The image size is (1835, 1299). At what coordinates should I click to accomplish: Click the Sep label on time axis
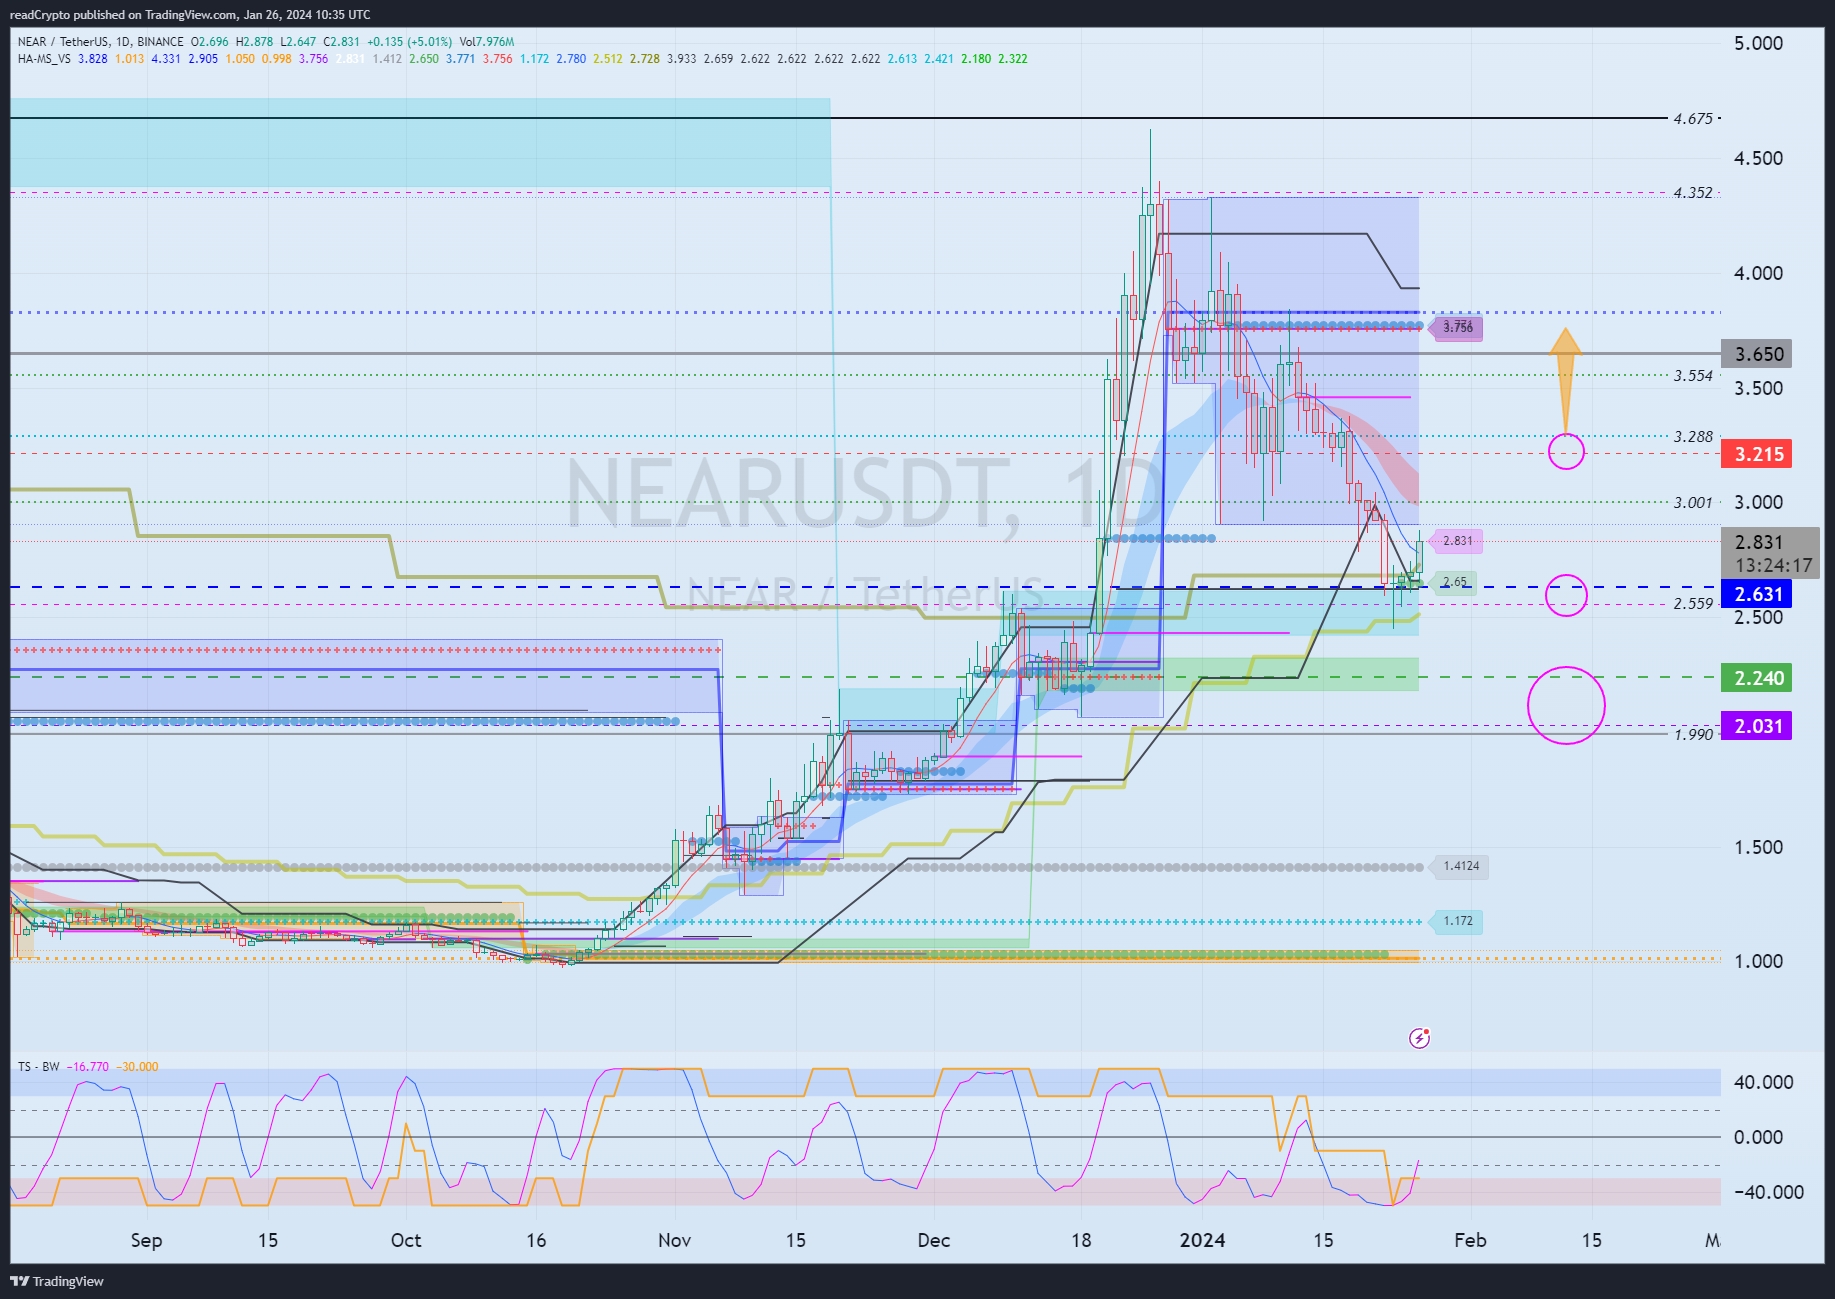(x=146, y=1240)
